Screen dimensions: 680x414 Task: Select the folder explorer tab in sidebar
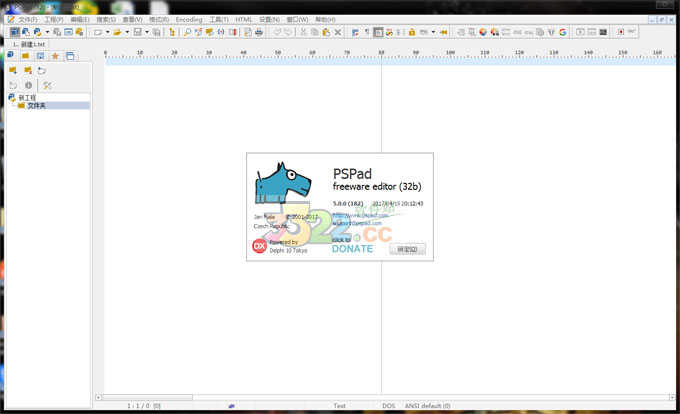26,55
